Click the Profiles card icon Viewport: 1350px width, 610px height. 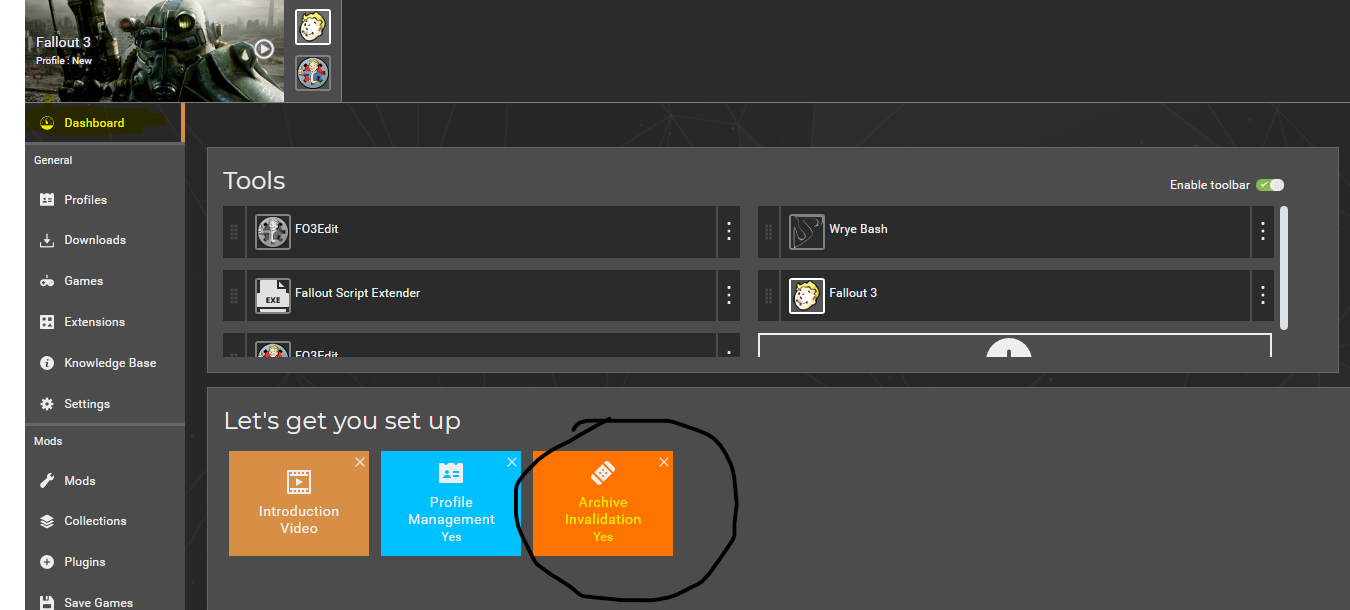point(46,200)
